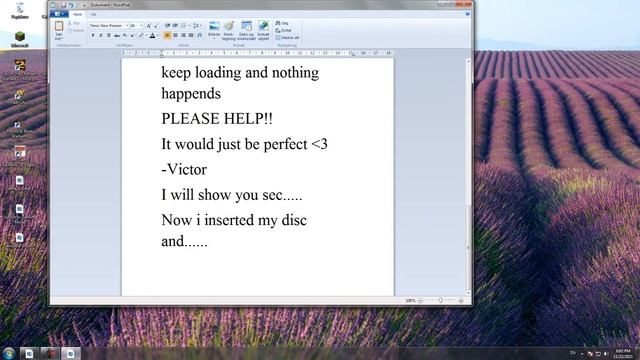Viewport: 640px width, 360px height.
Task: Select align text right
Action: point(183,36)
